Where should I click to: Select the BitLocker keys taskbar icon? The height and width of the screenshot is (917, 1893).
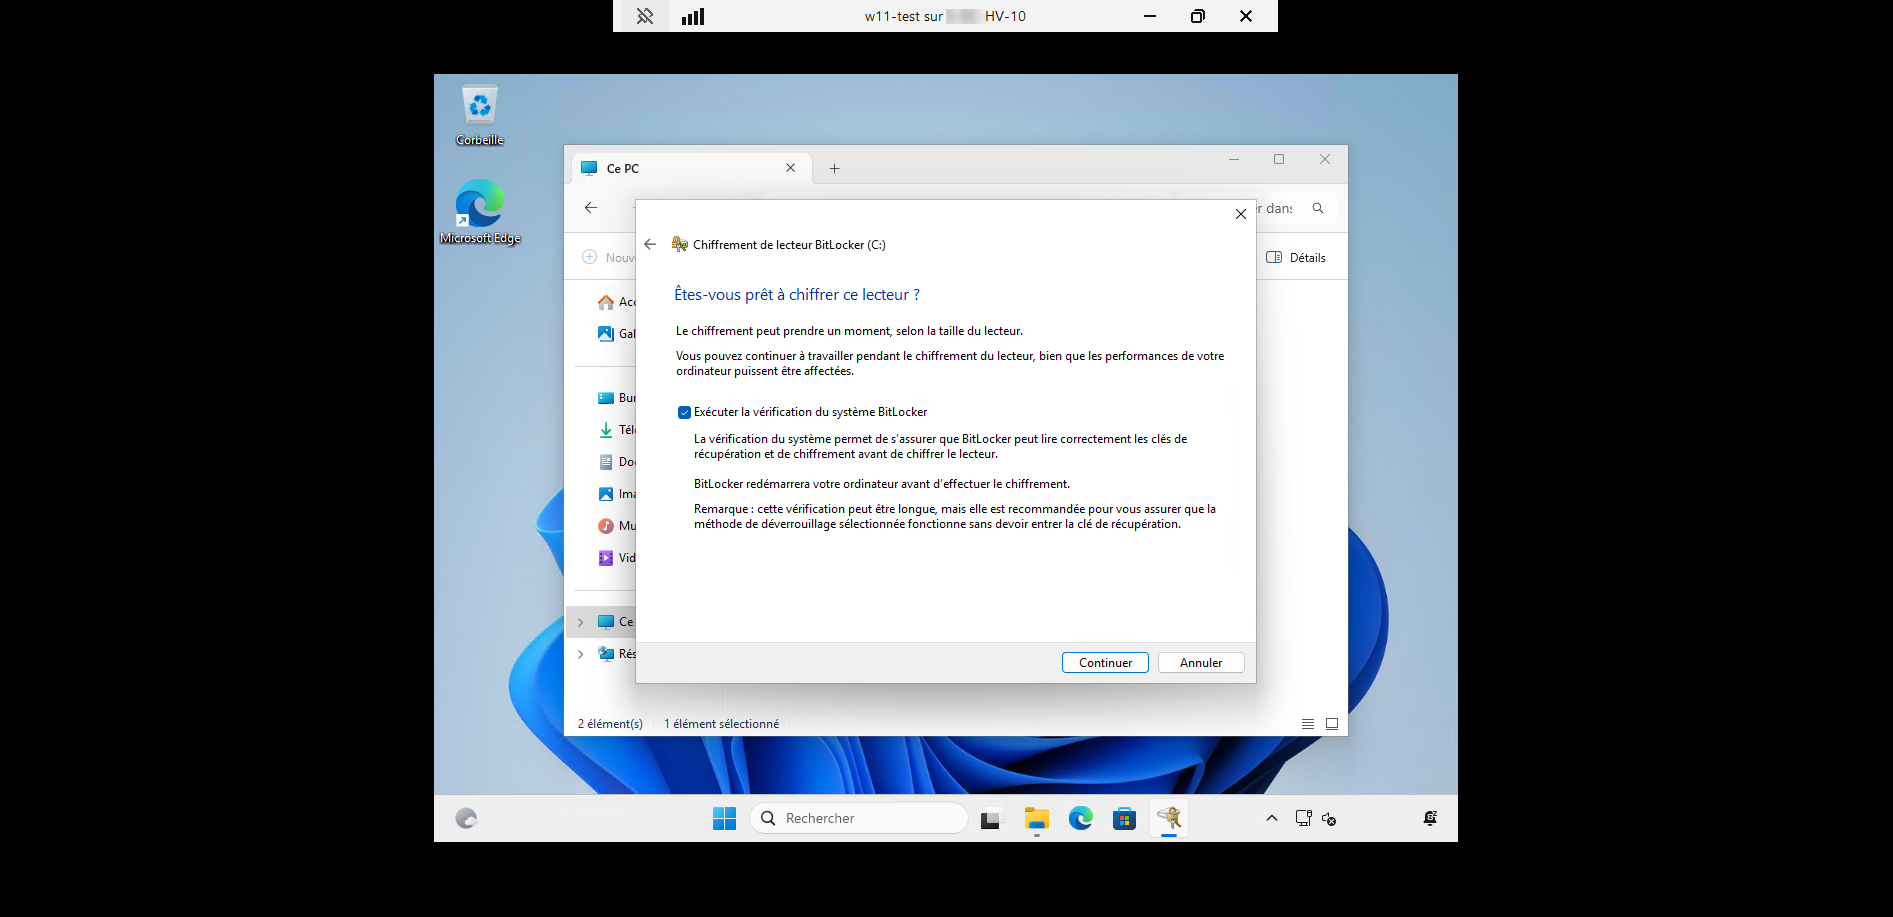coord(1168,818)
